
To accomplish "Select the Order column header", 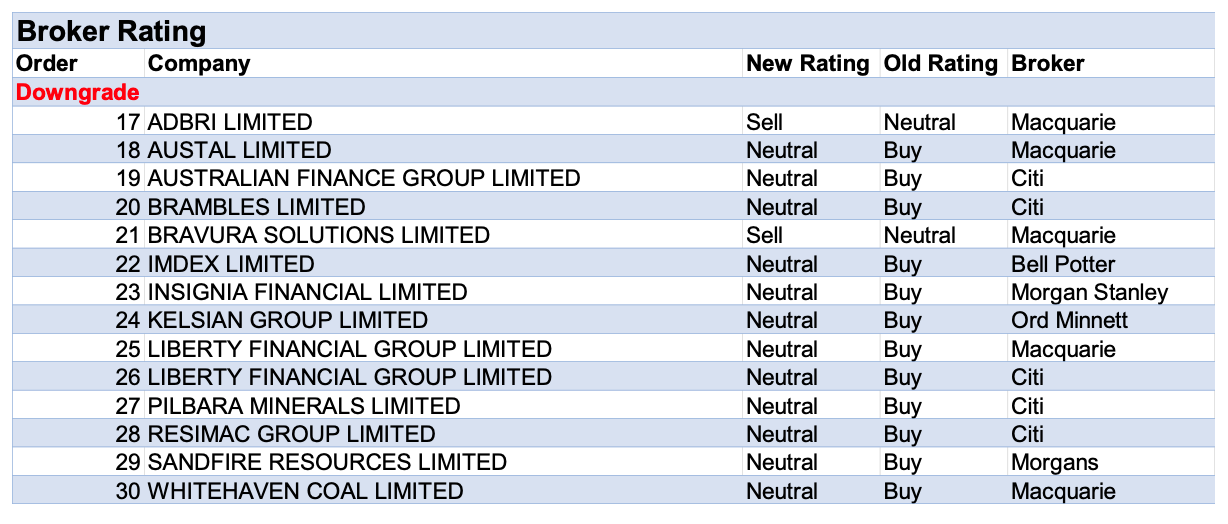I will tap(47, 64).
